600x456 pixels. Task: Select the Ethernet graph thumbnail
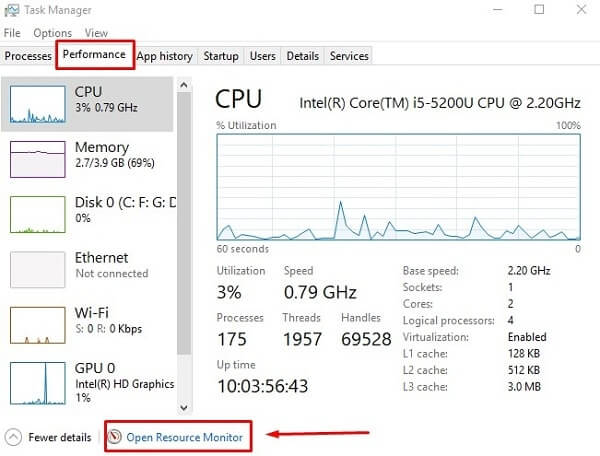tap(38, 269)
